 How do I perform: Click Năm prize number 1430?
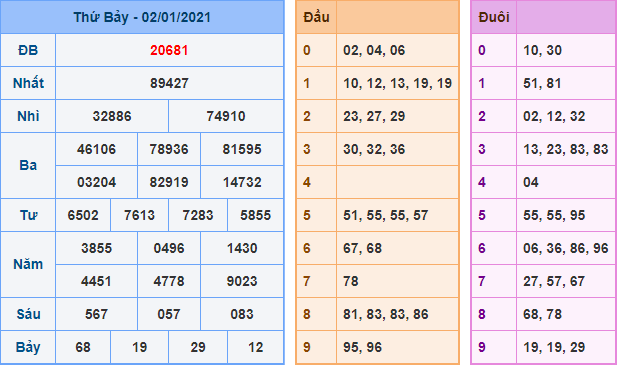tap(242, 249)
